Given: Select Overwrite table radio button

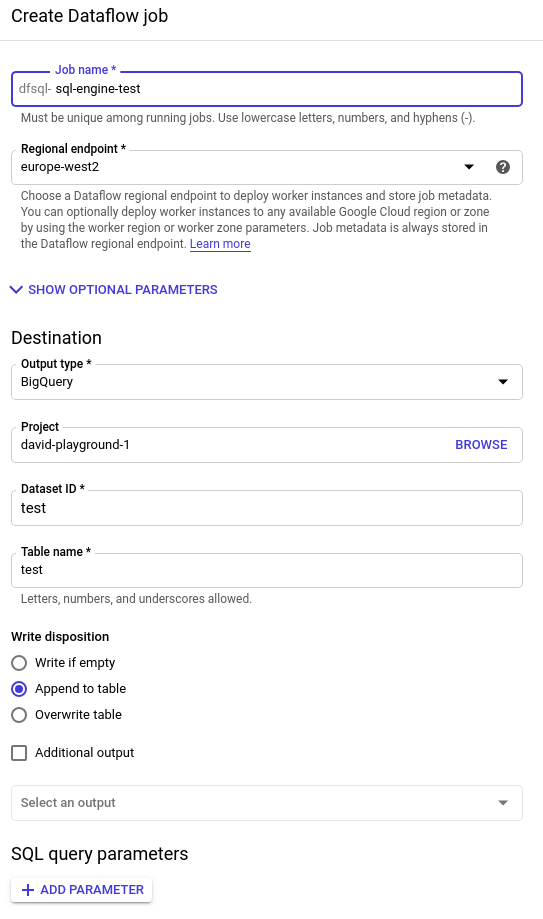Looking at the screenshot, I should click(x=19, y=715).
